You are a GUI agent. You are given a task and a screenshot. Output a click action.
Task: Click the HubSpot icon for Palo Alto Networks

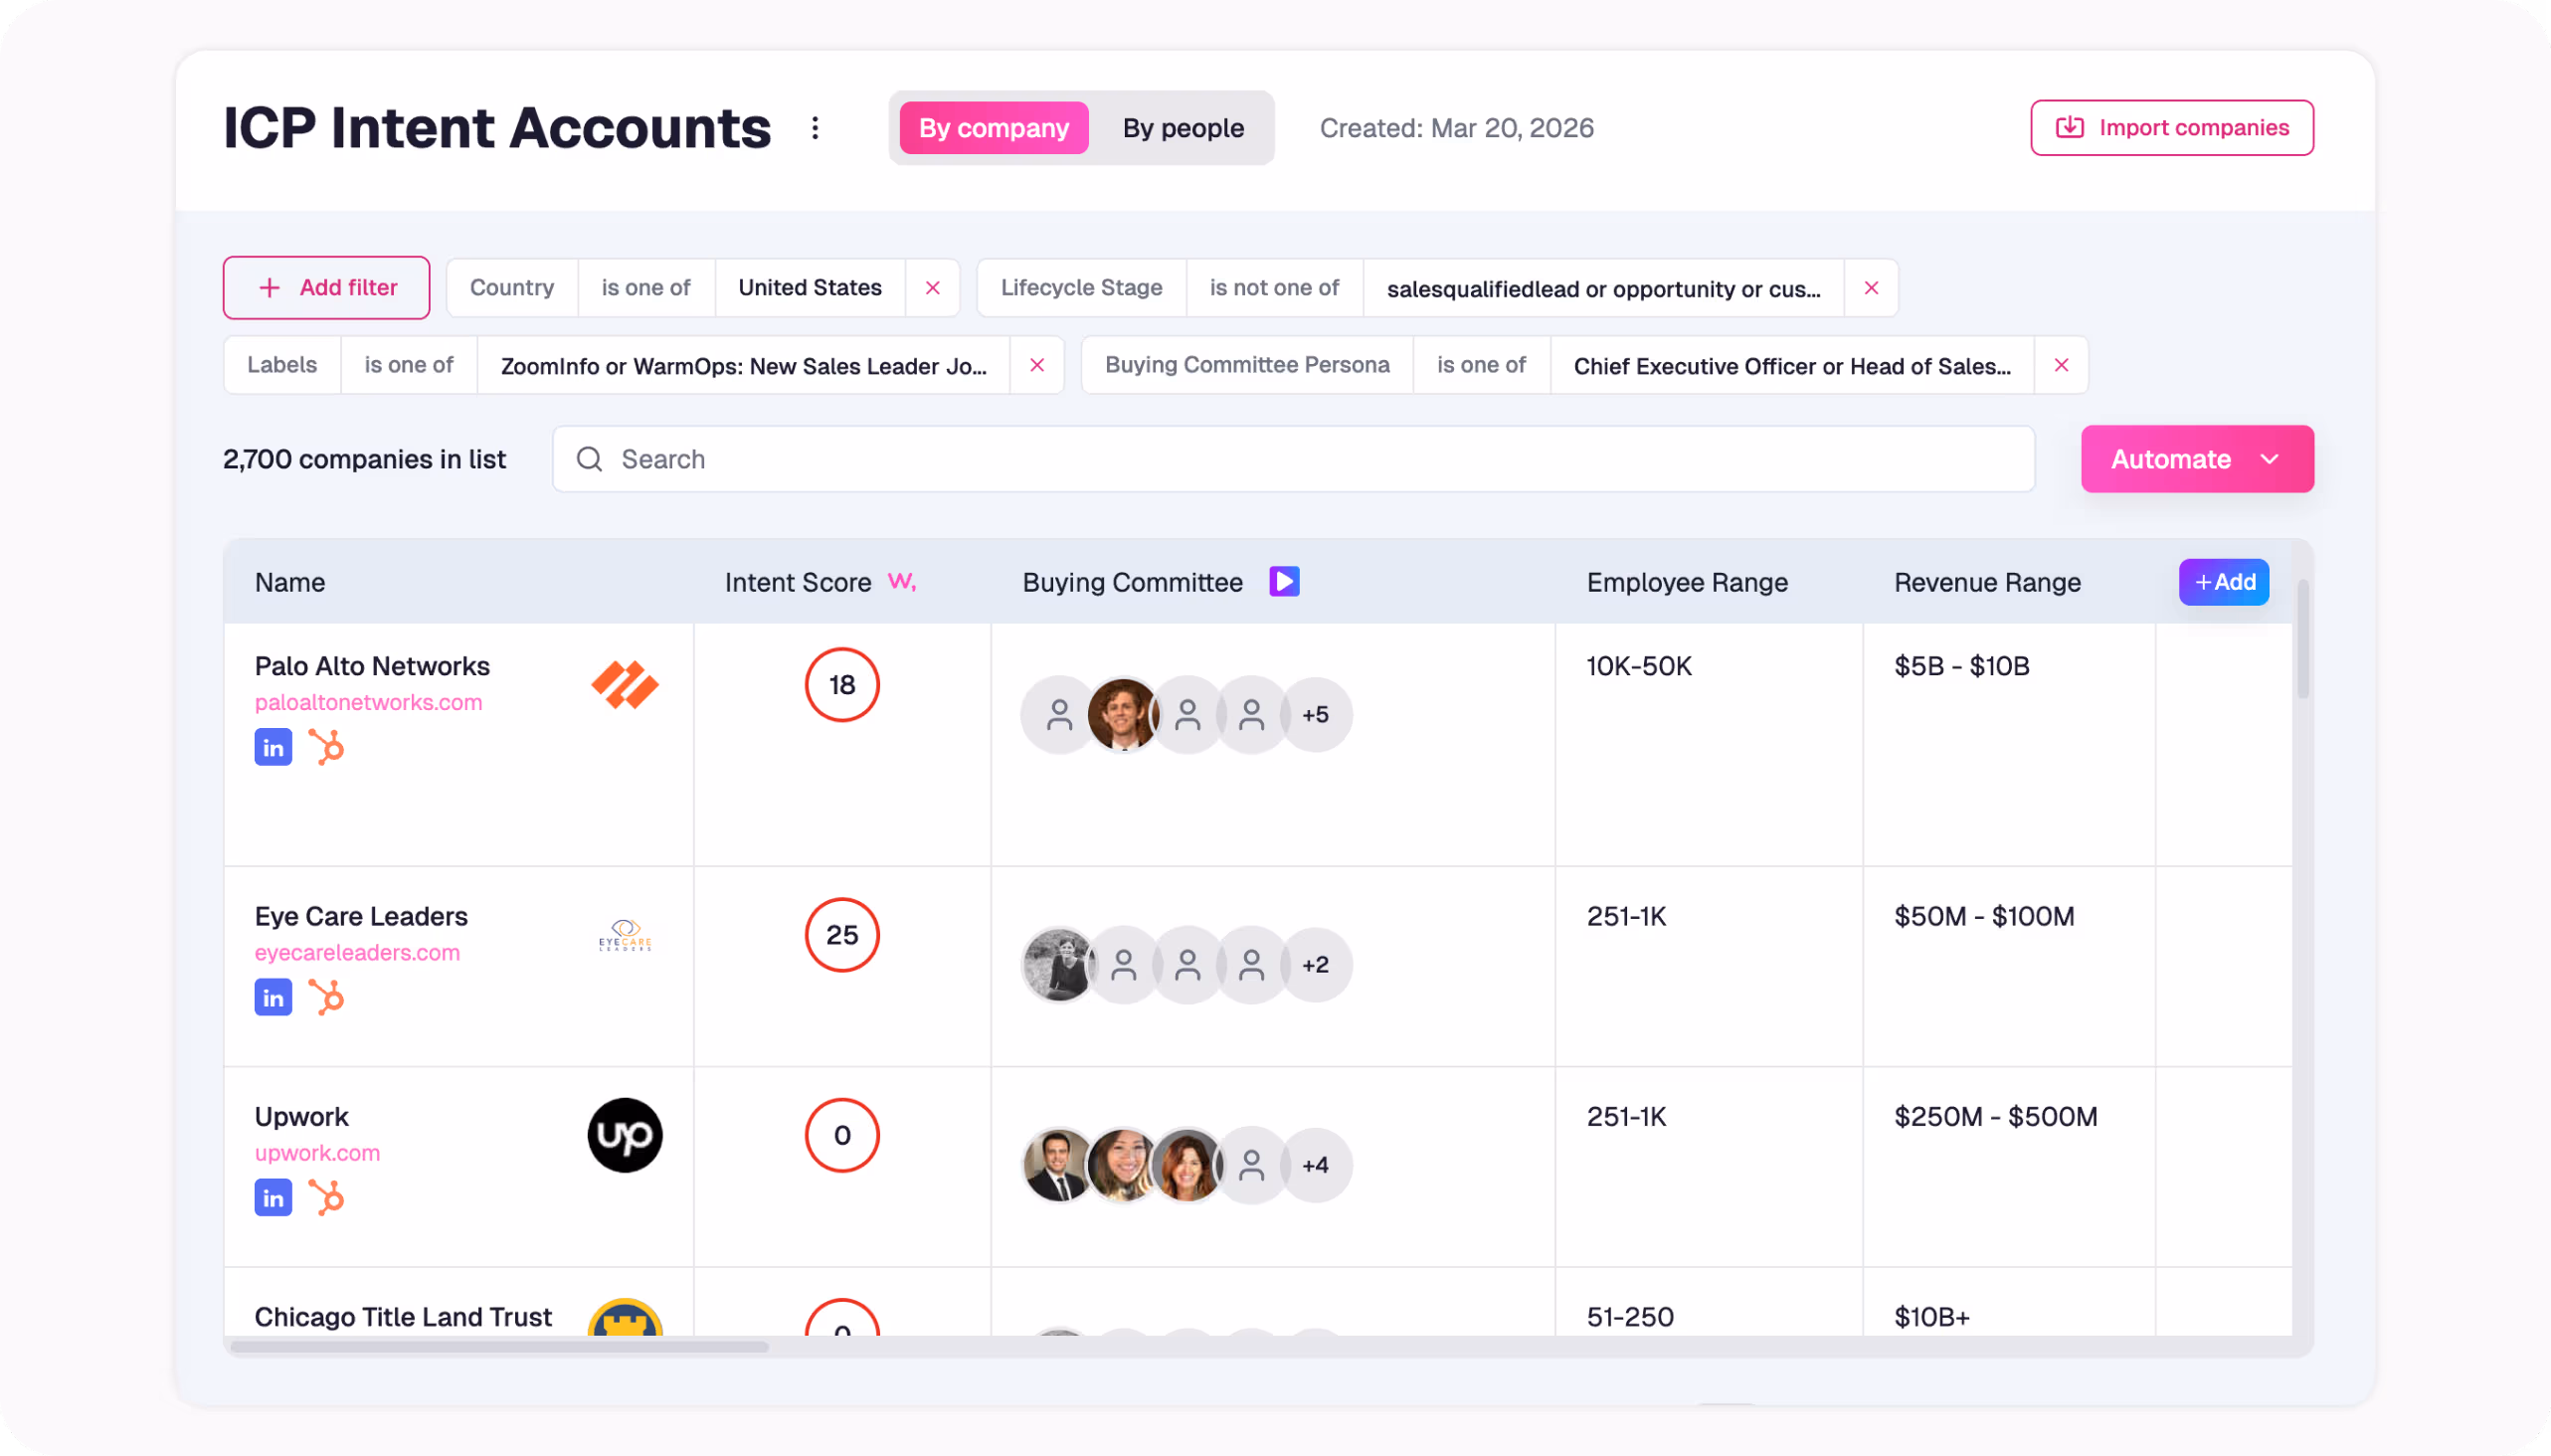[x=328, y=746]
